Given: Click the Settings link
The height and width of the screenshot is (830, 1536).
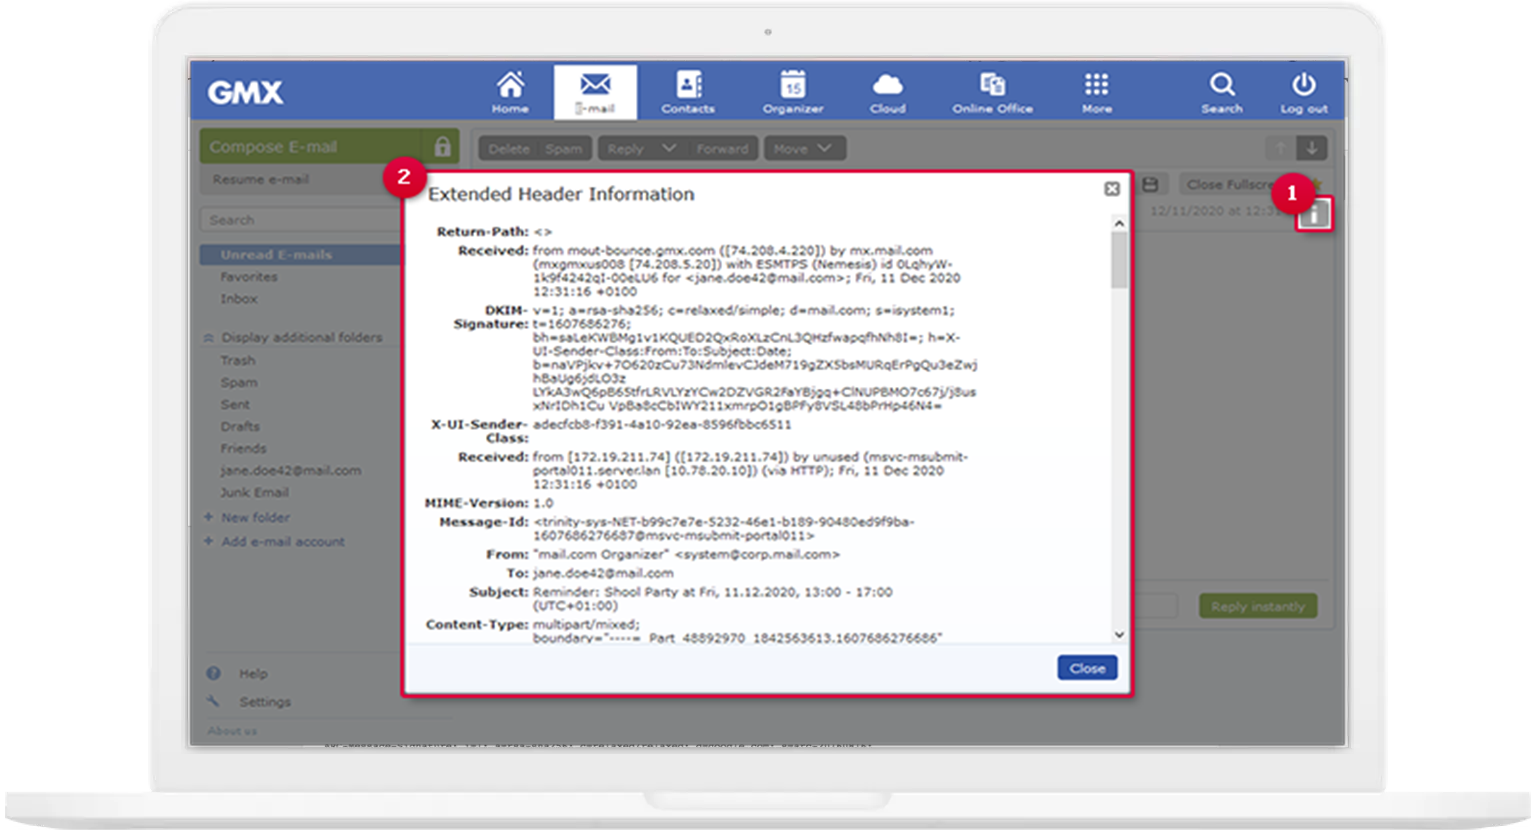Looking at the screenshot, I should (x=265, y=701).
